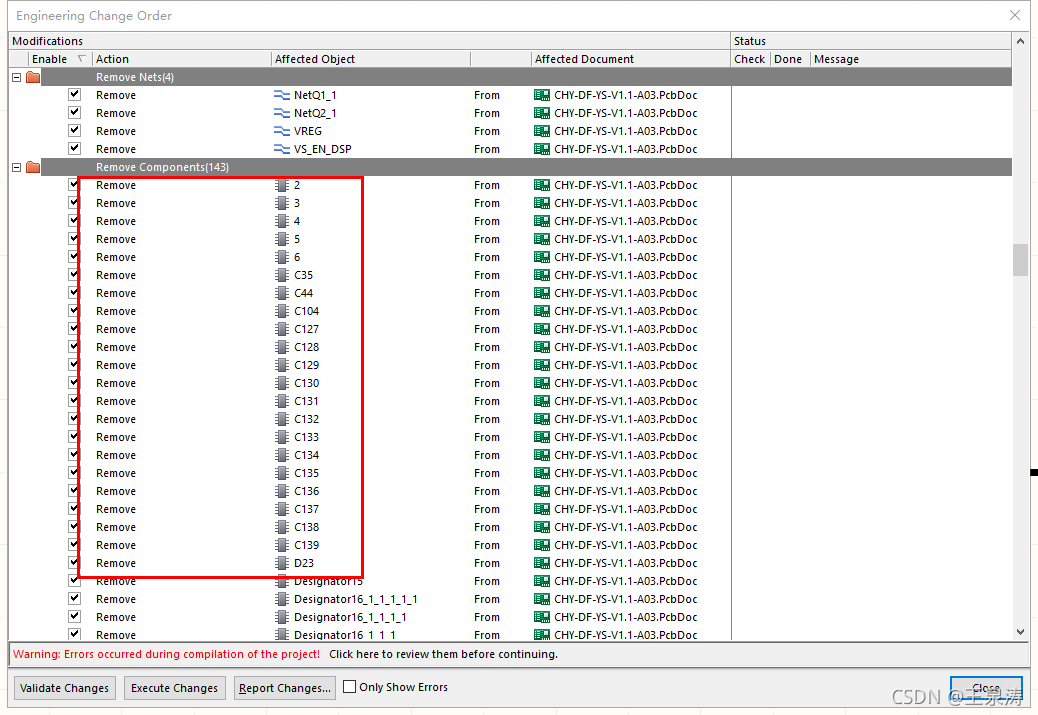
Task: Click the PcbDoc document icon in C128 row
Action: [x=542, y=347]
